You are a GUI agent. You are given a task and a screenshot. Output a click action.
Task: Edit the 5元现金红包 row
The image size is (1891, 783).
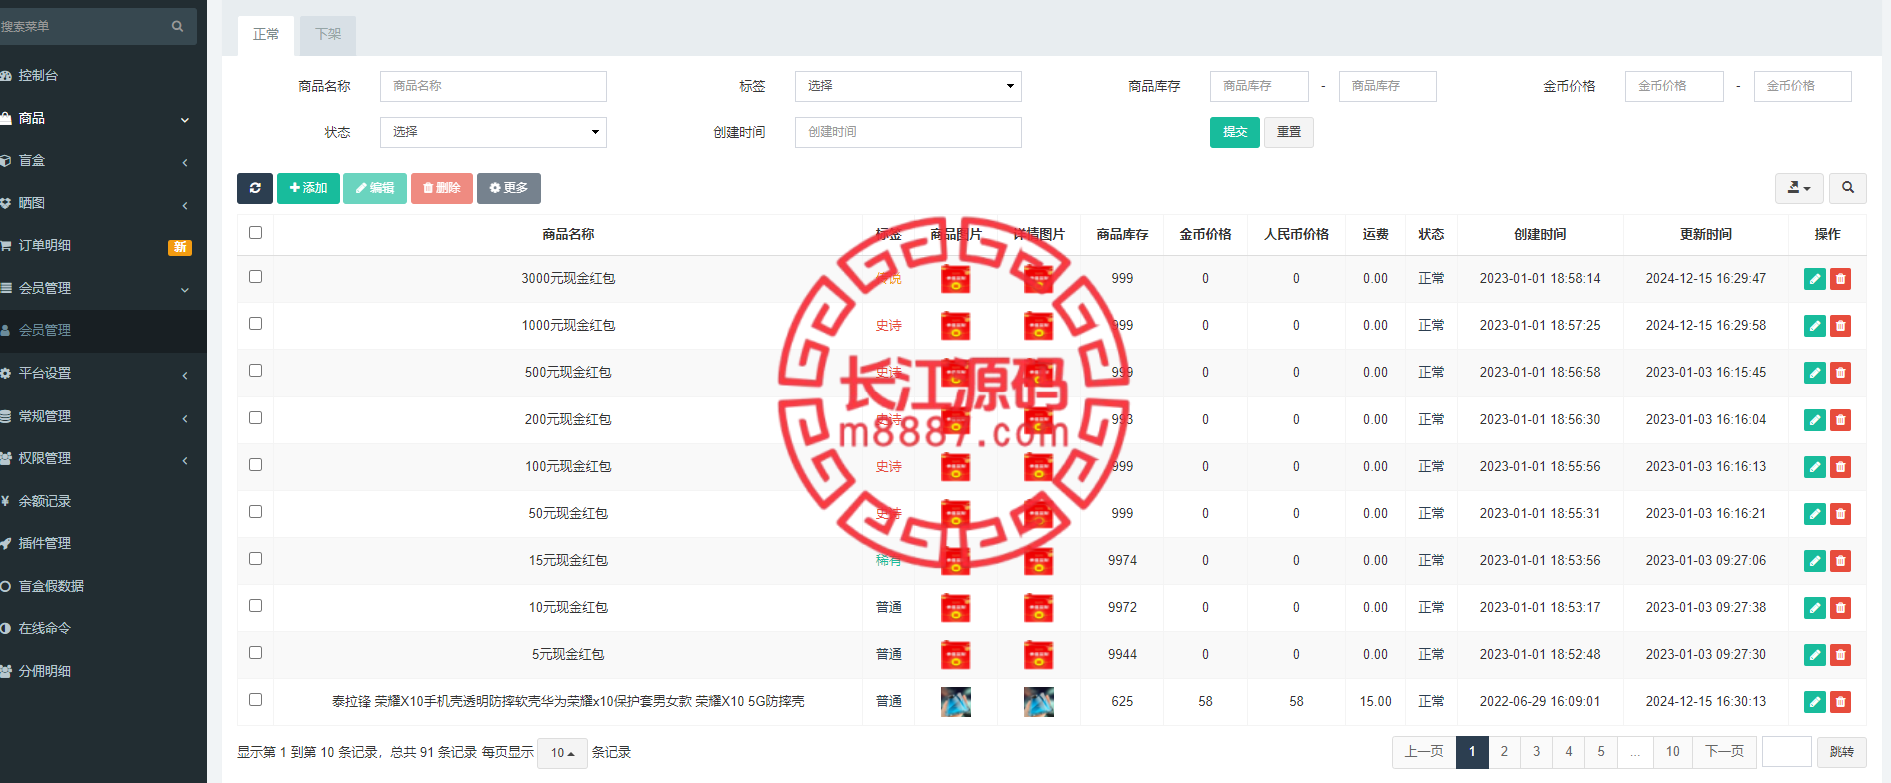pos(1815,655)
